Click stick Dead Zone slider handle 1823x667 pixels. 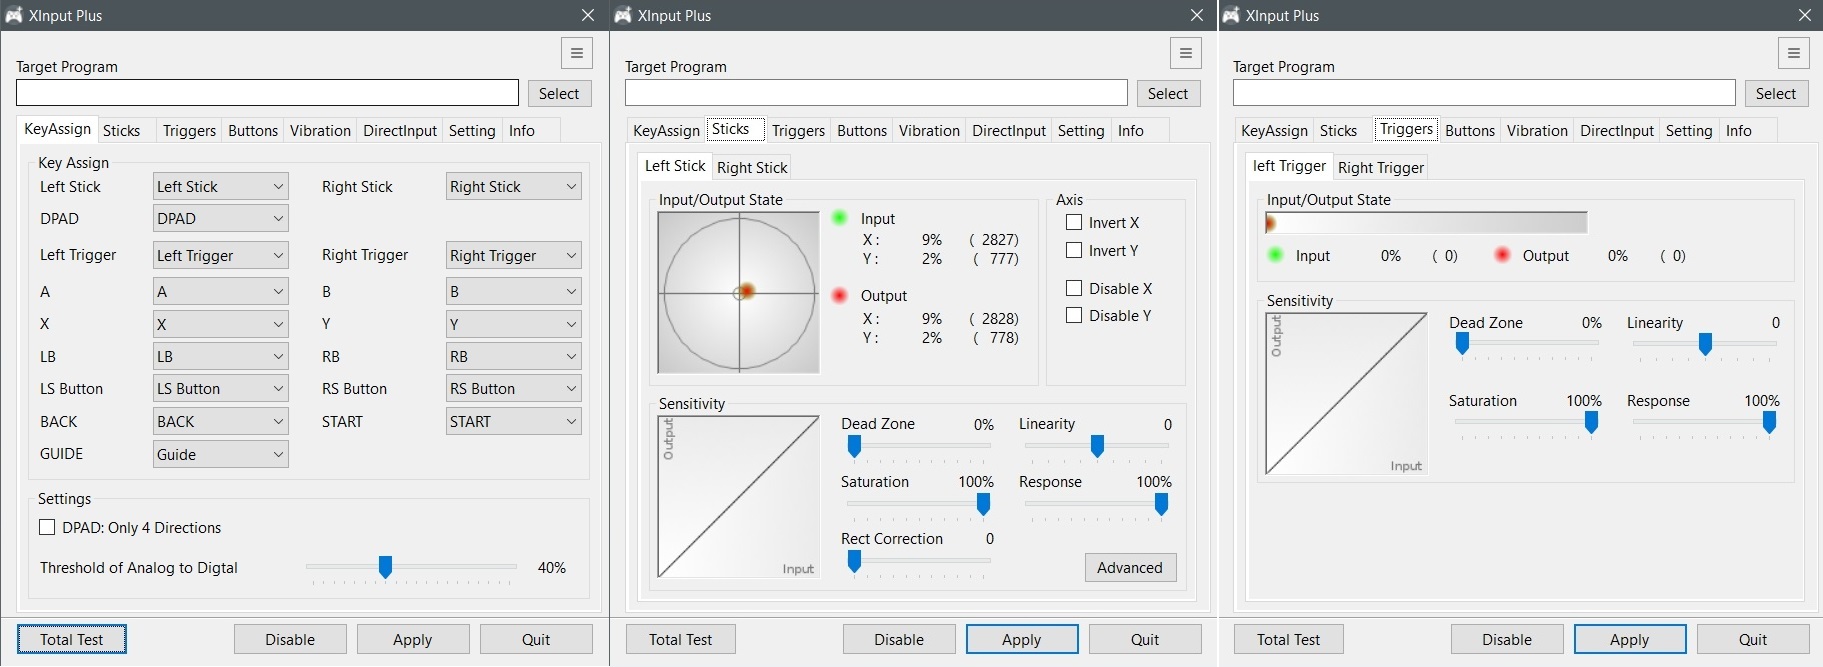(854, 446)
